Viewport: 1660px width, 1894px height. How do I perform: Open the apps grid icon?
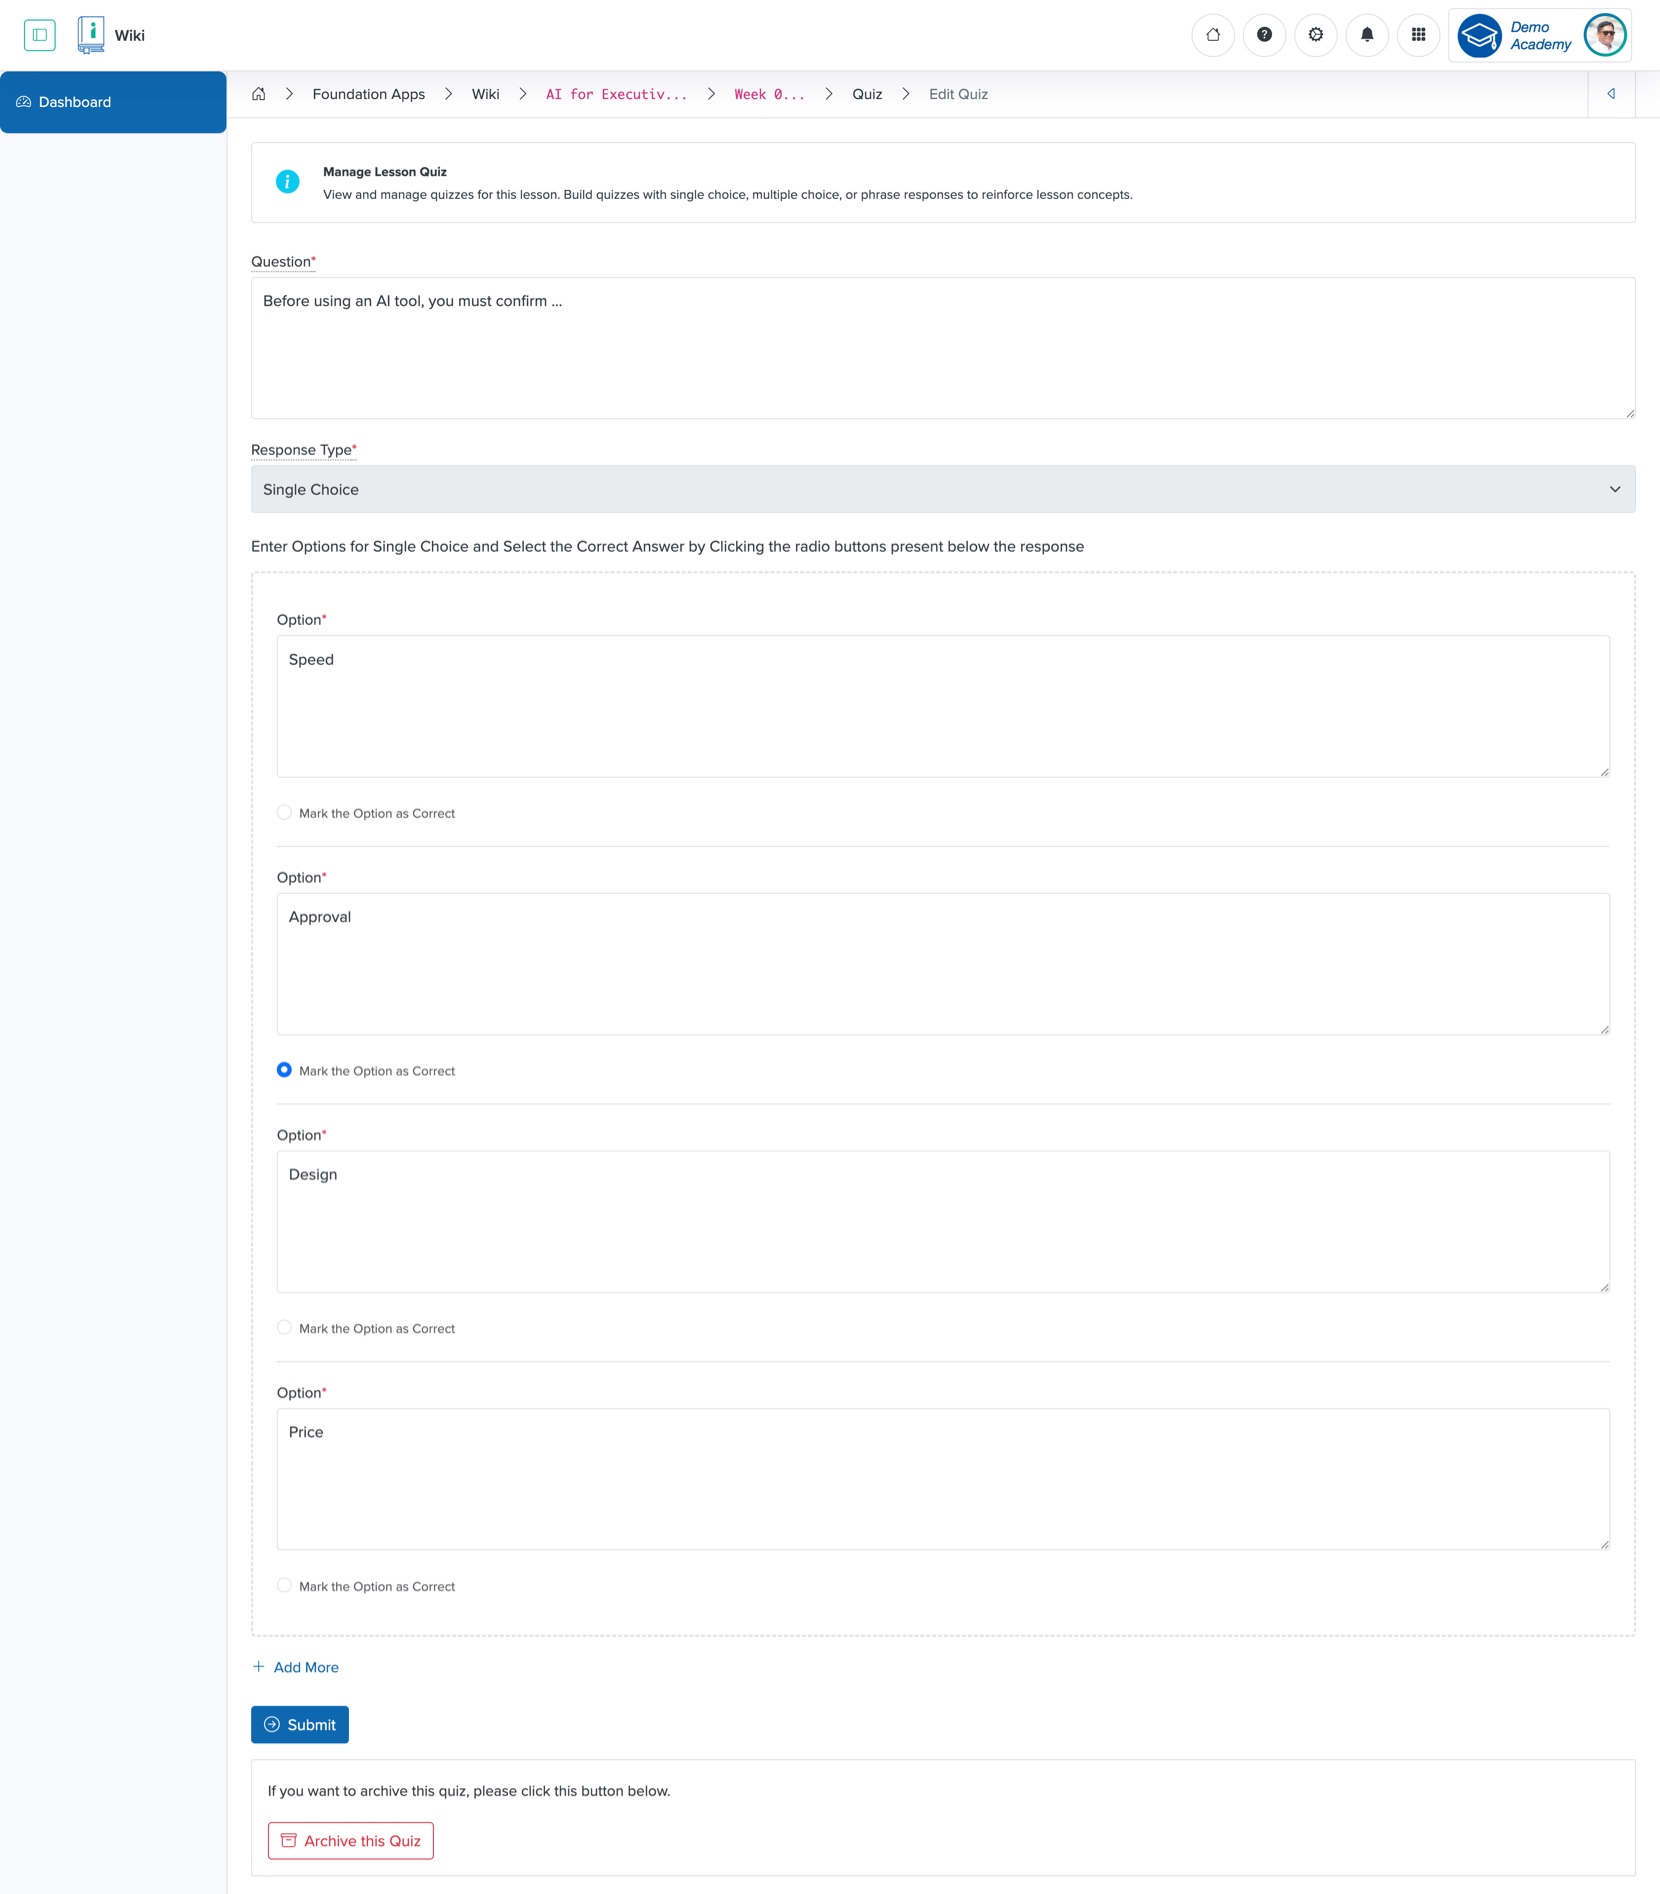coord(1418,34)
